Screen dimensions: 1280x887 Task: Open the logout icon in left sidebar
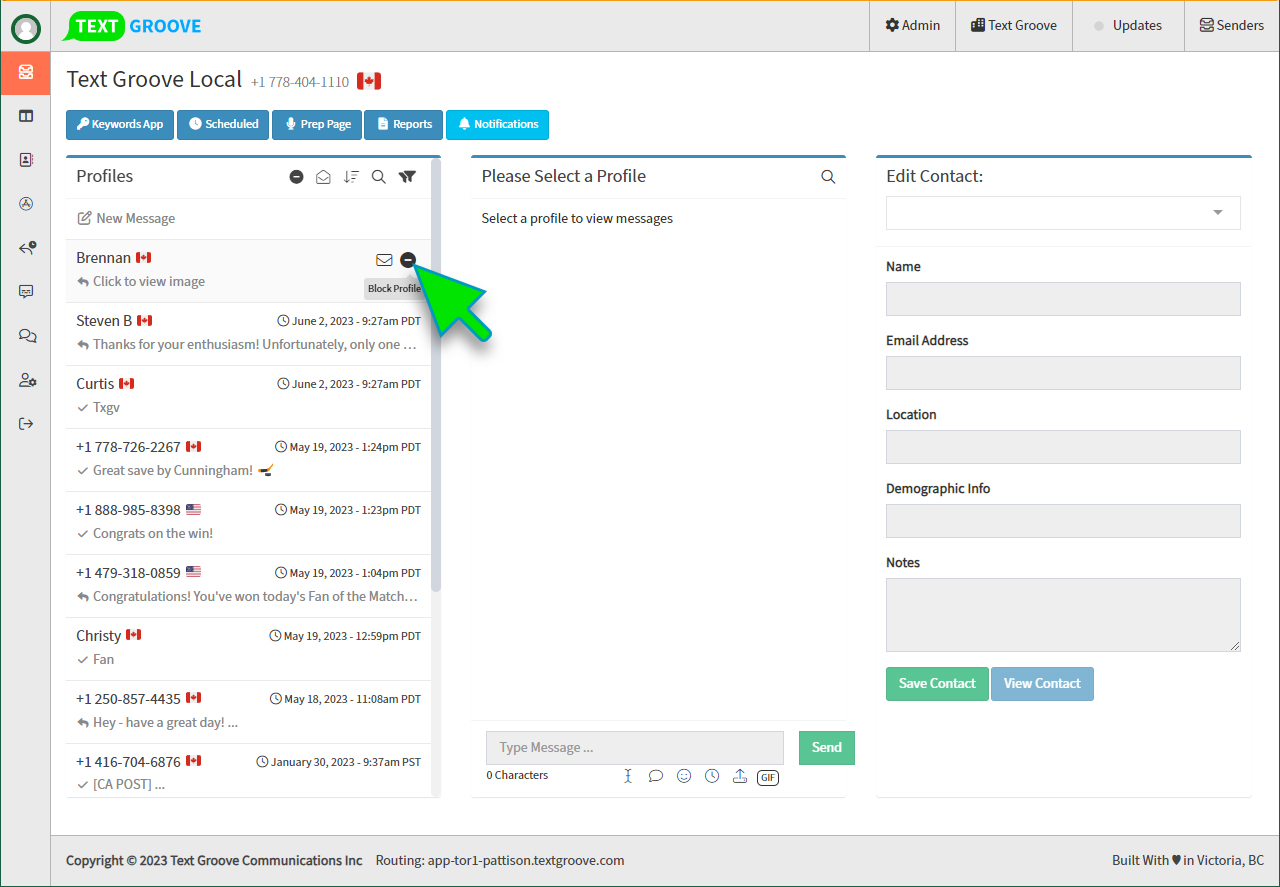pyautogui.click(x=27, y=424)
